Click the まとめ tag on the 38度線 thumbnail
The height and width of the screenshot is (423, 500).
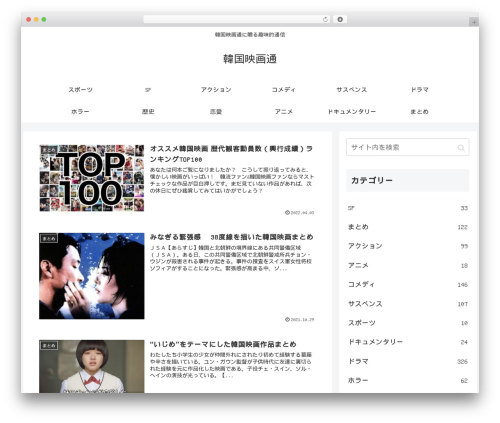(49, 238)
